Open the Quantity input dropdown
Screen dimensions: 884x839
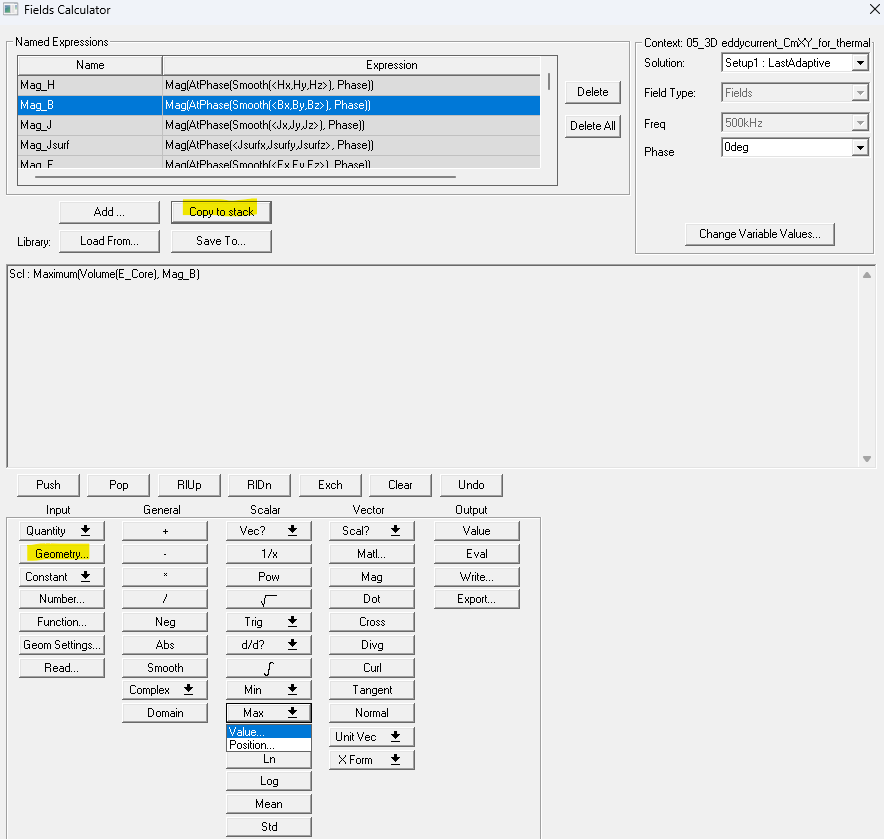pos(60,530)
